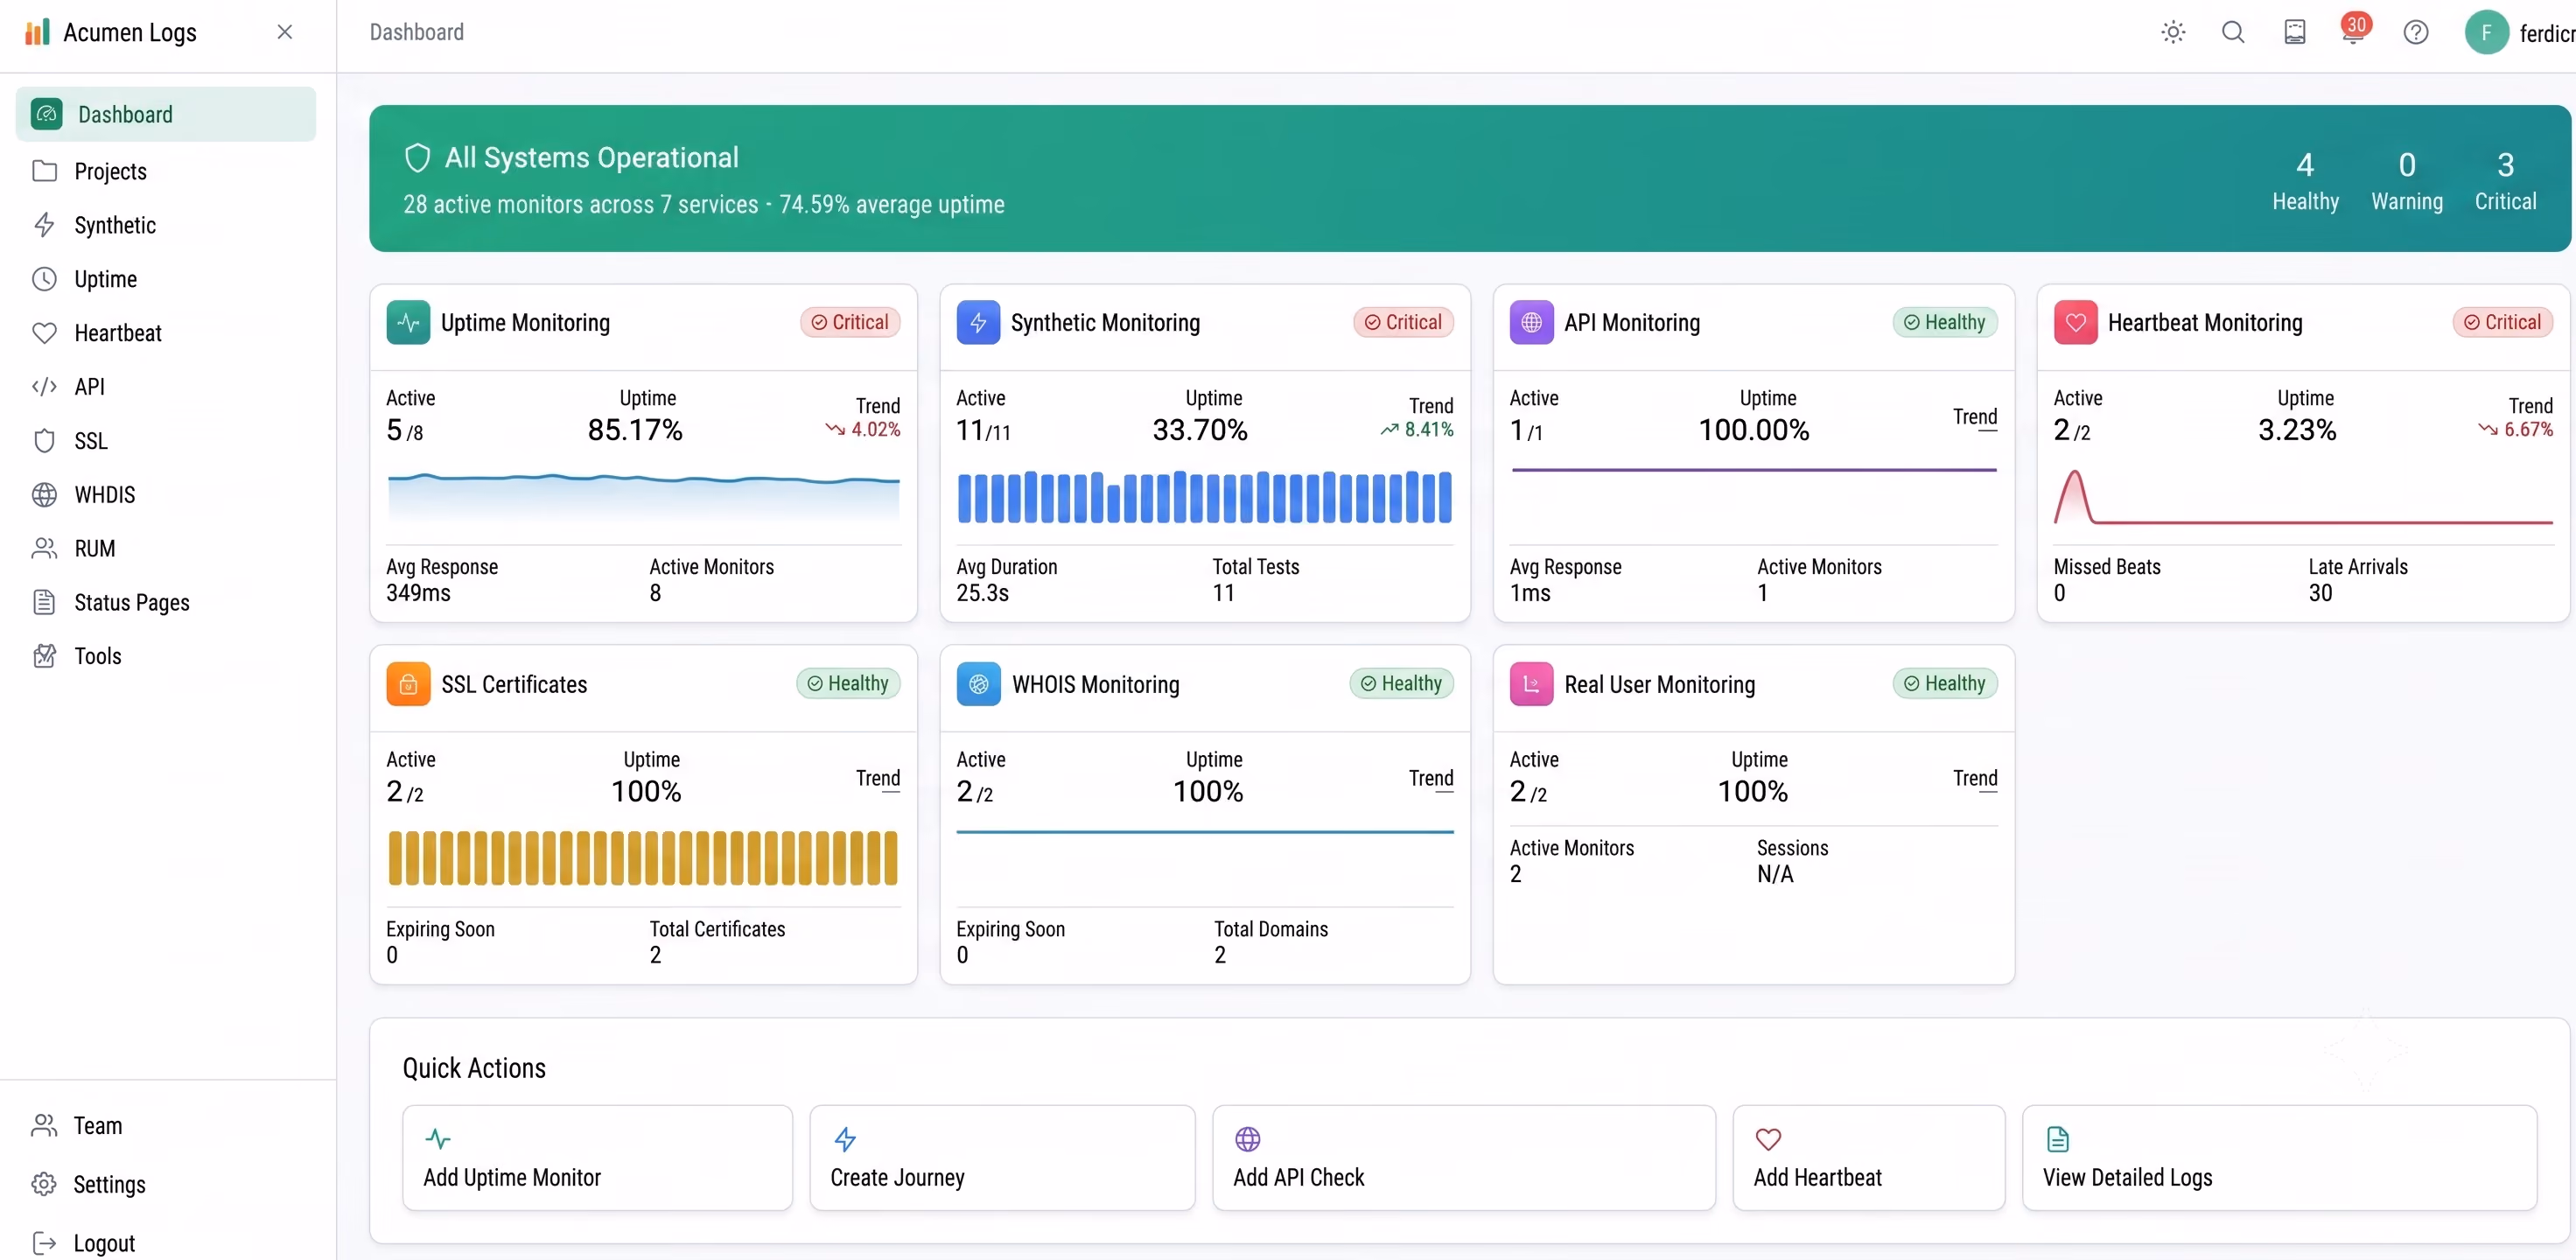Click Add API Check quick action
Image resolution: width=2576 pixels, height=1260 pixels.
point(1464,1157)
